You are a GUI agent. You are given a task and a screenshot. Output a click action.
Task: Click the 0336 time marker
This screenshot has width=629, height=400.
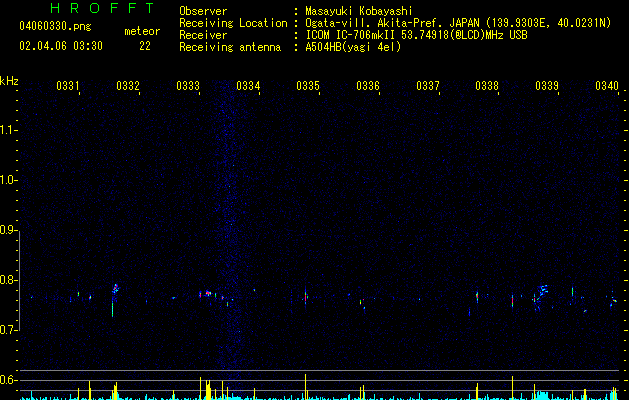(368, 86)
